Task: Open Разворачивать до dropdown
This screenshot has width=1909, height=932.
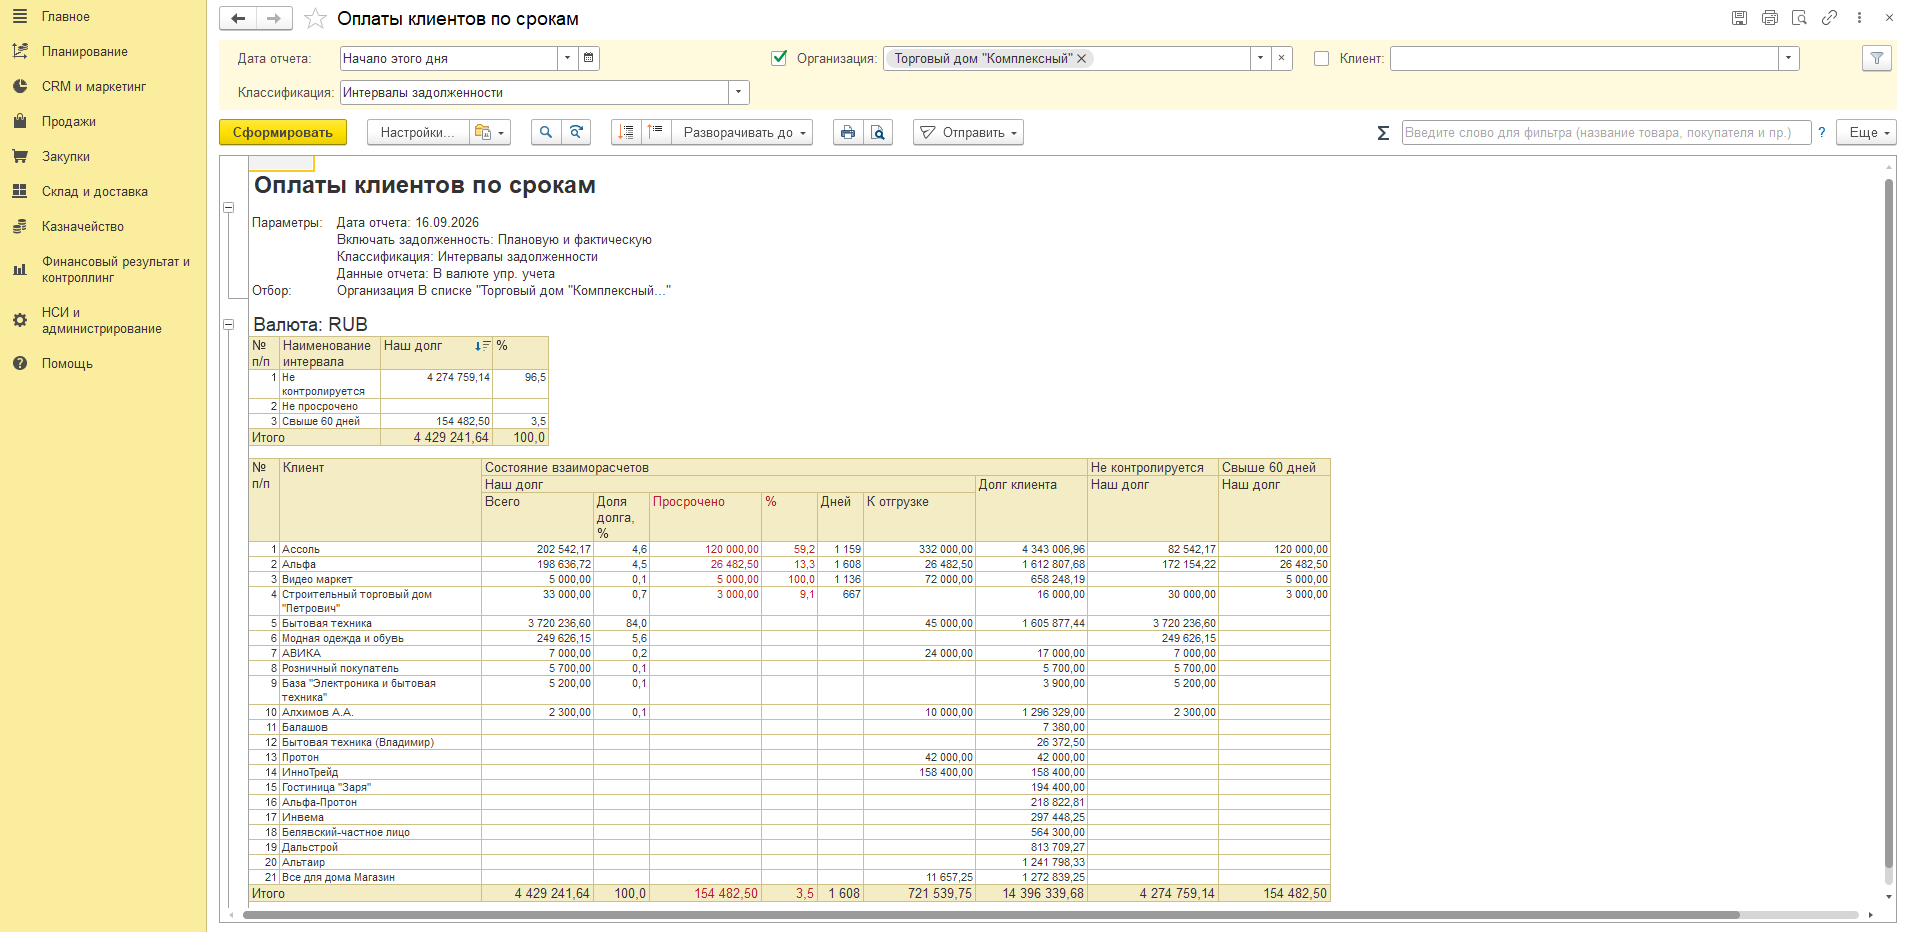Action: [x=742, y=132]
